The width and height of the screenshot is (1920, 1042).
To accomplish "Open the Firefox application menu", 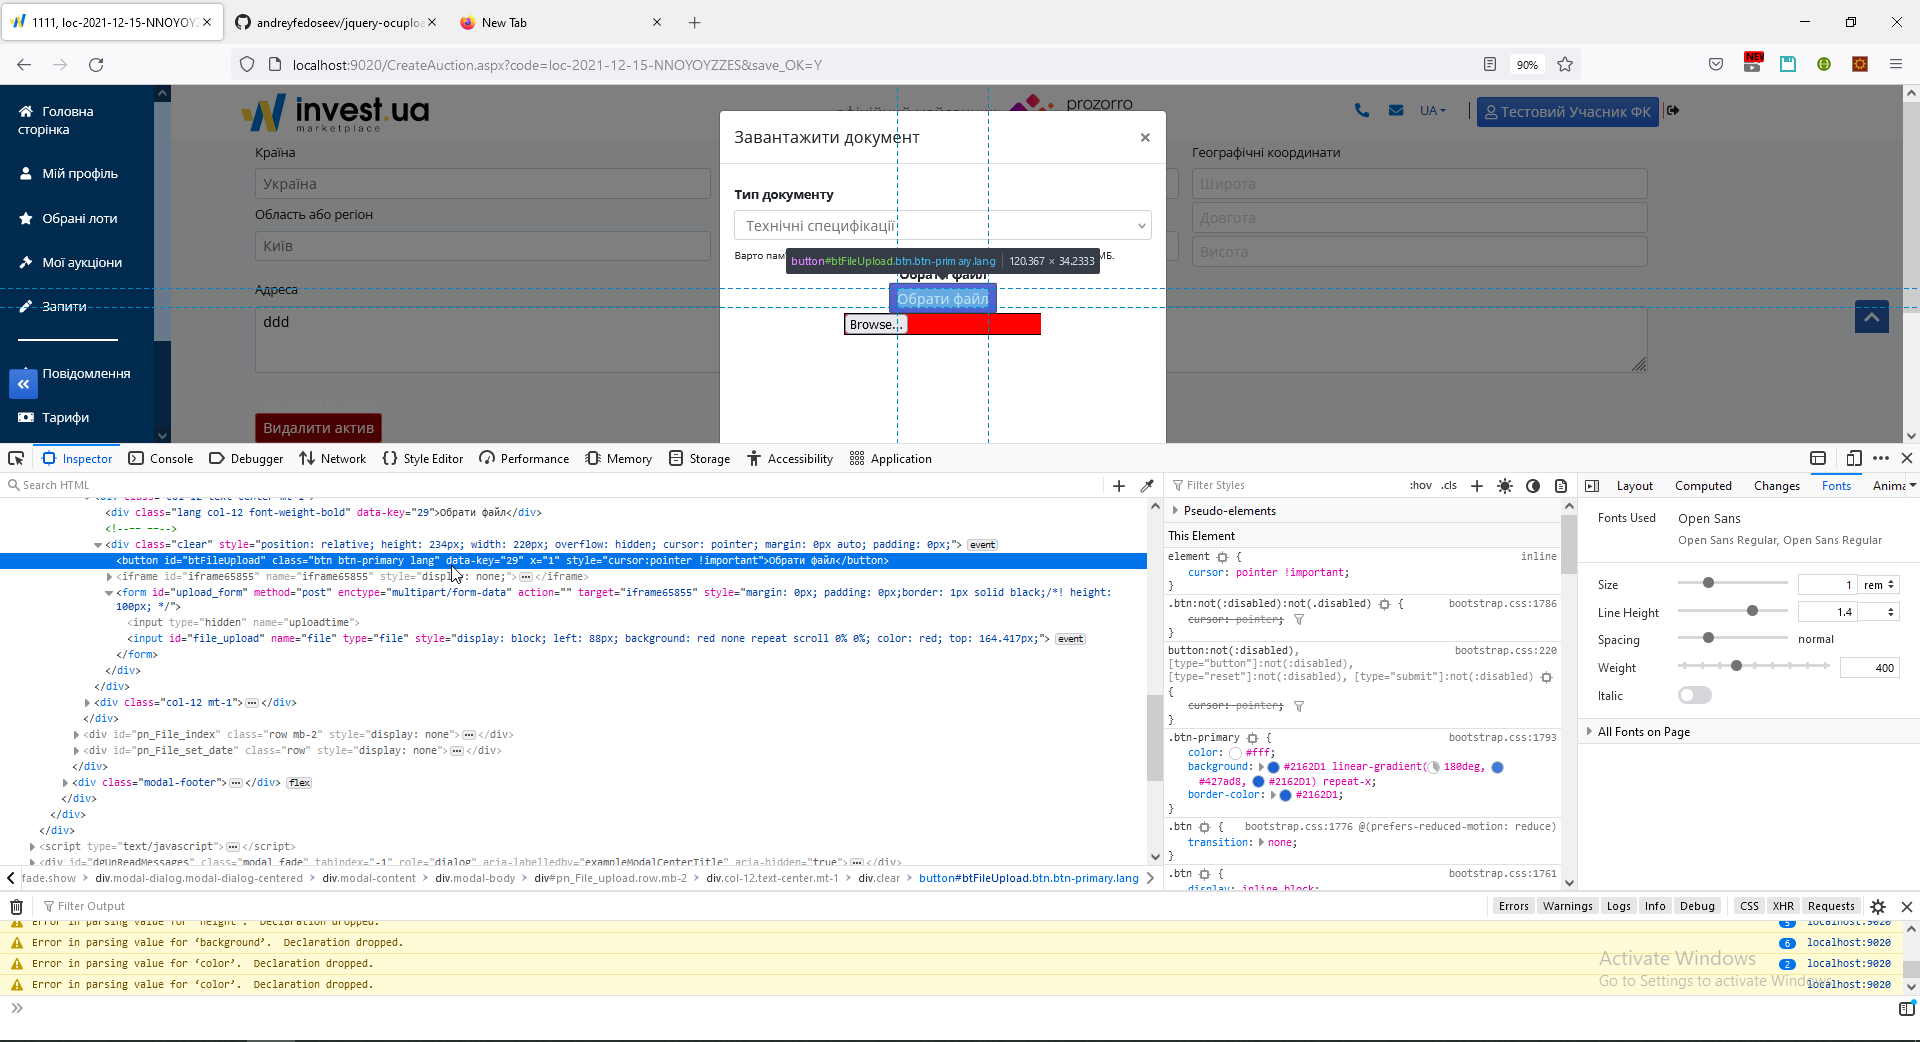I will click(1895, 65).
